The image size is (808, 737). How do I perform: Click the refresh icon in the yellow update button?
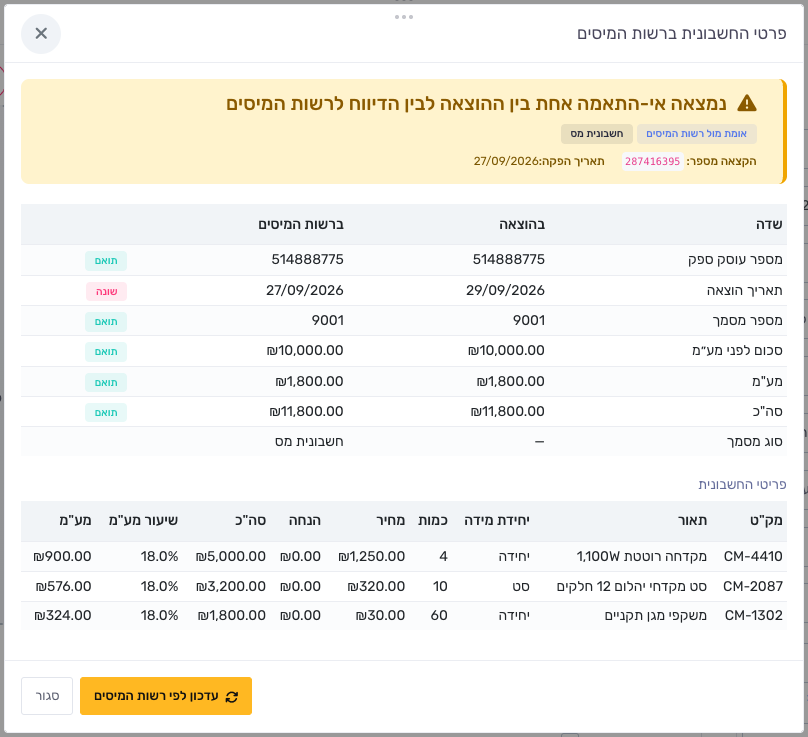click(x=232, y=696)
